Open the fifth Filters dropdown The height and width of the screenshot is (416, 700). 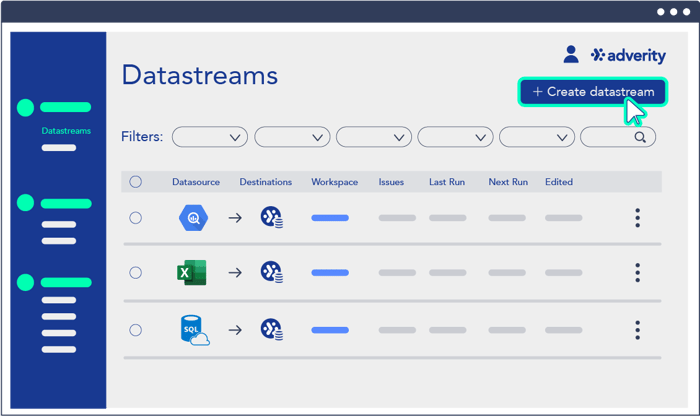pos(537,137)
